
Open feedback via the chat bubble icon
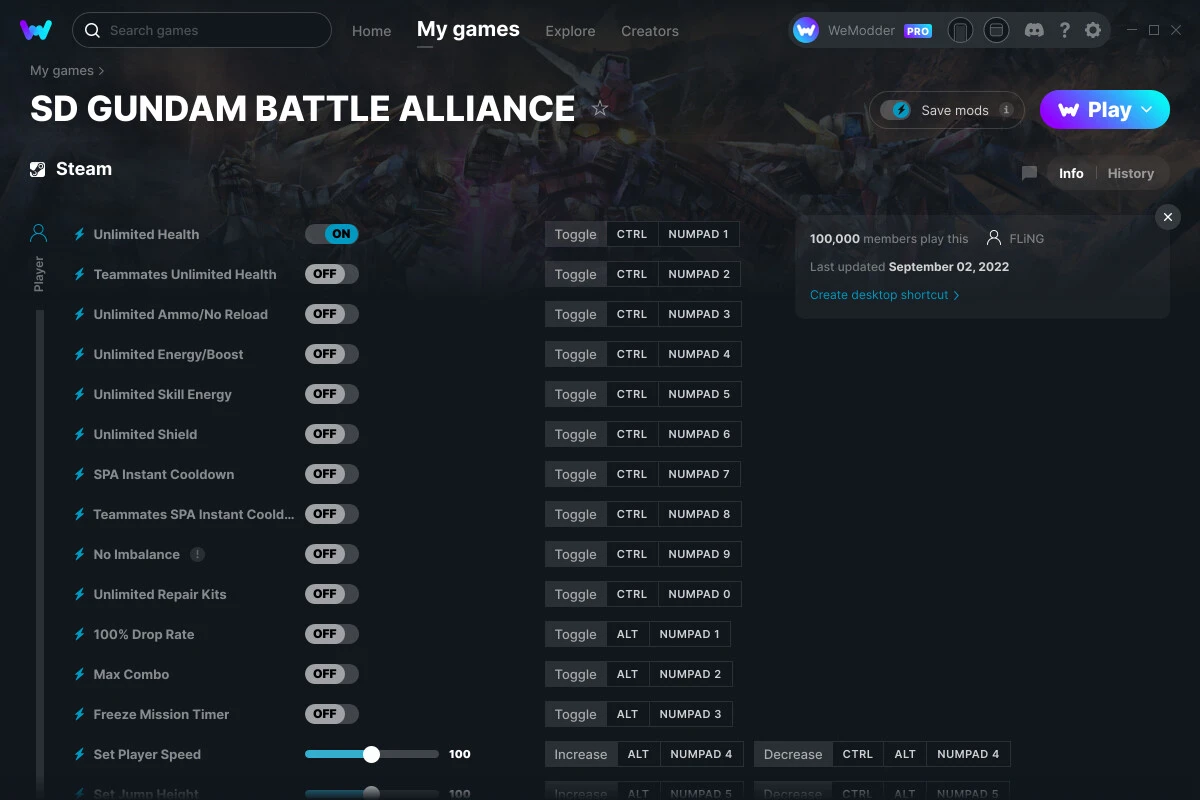click(x=1029, y=172)
